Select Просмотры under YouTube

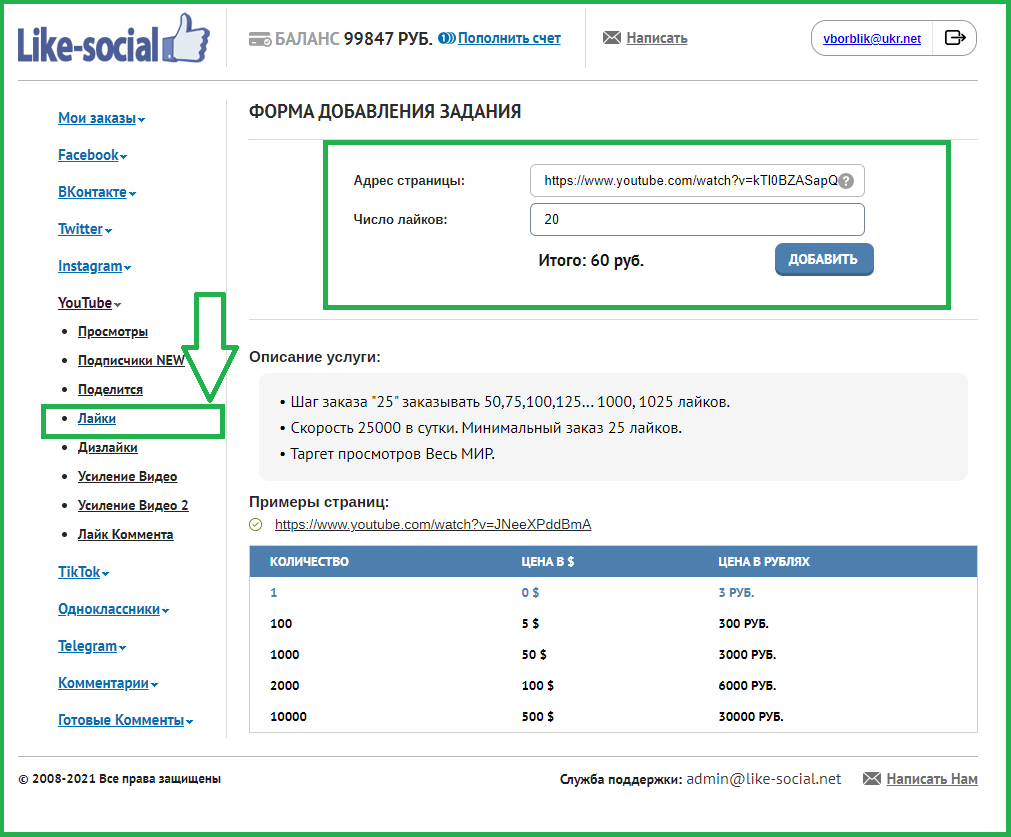pyautogui.click(x=113, y=331)
